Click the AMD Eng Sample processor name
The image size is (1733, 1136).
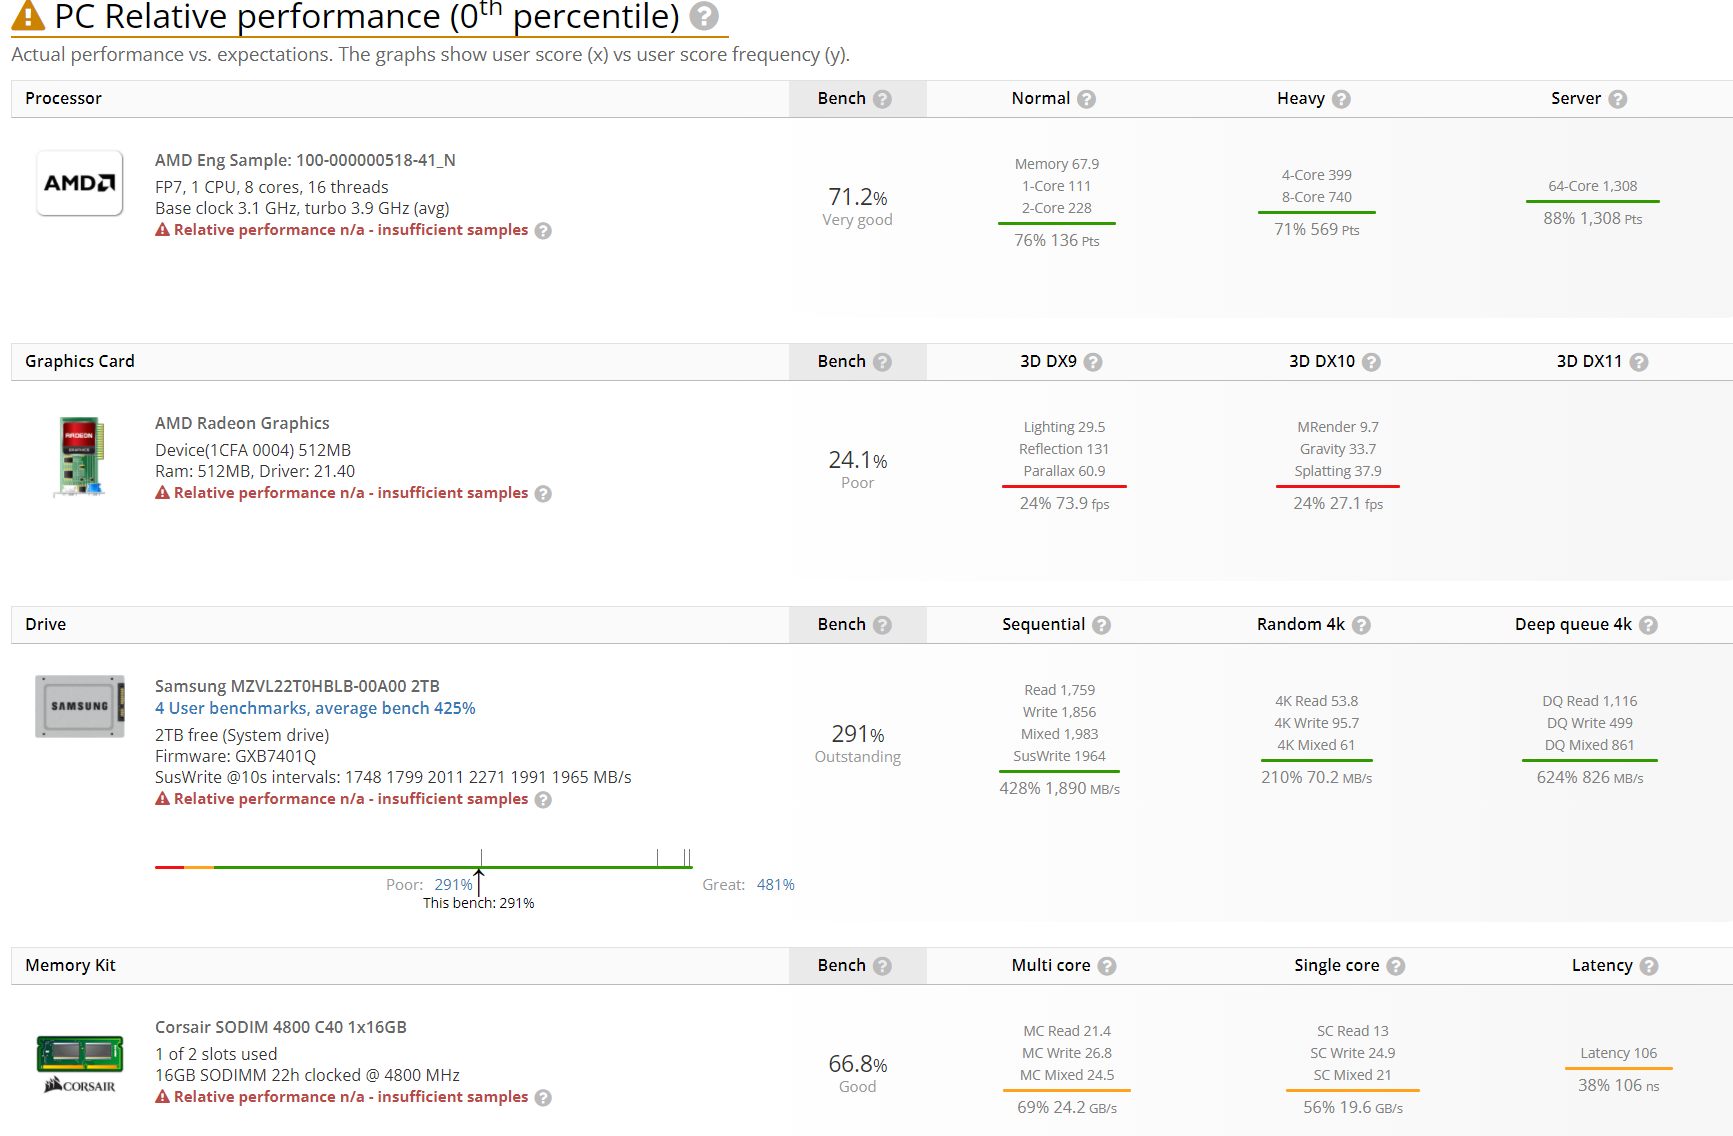tap(305, 160)
